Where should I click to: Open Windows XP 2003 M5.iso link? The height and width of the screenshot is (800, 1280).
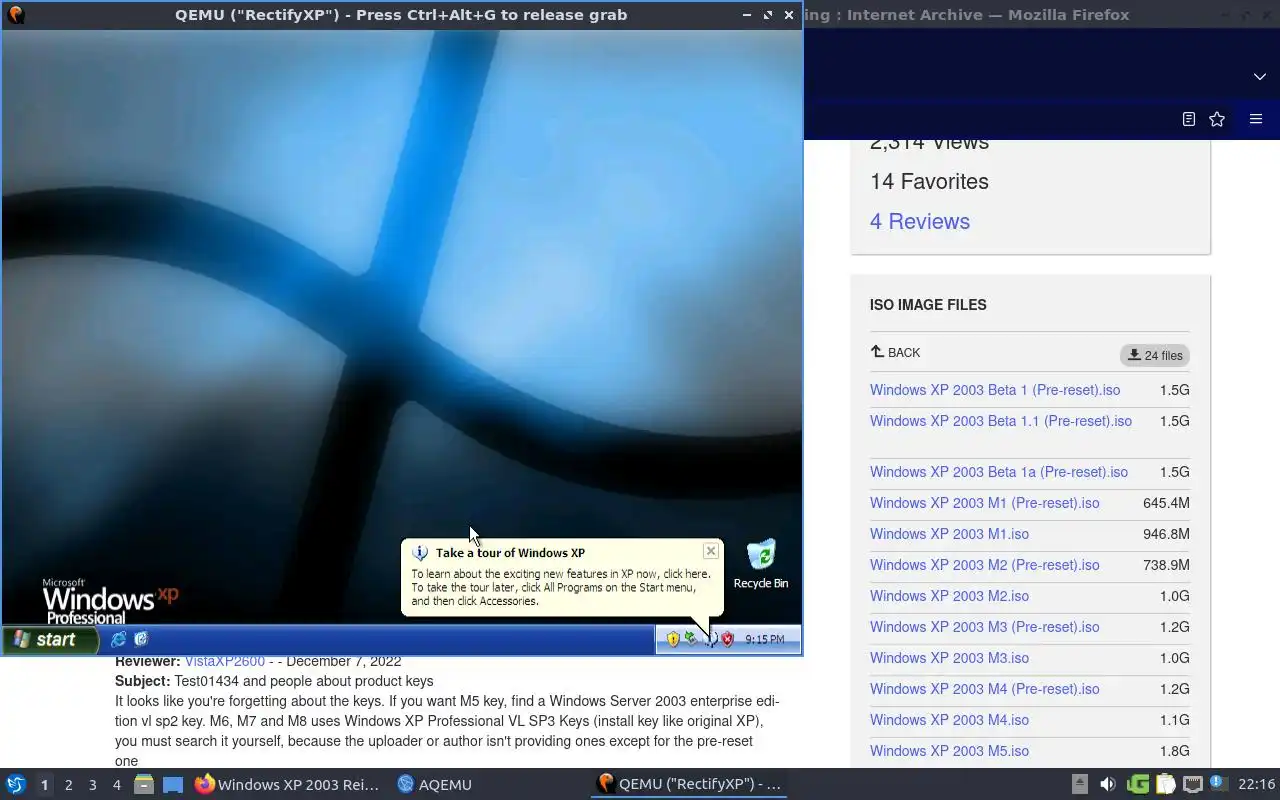pyautogui.click(x=949, y=751)
